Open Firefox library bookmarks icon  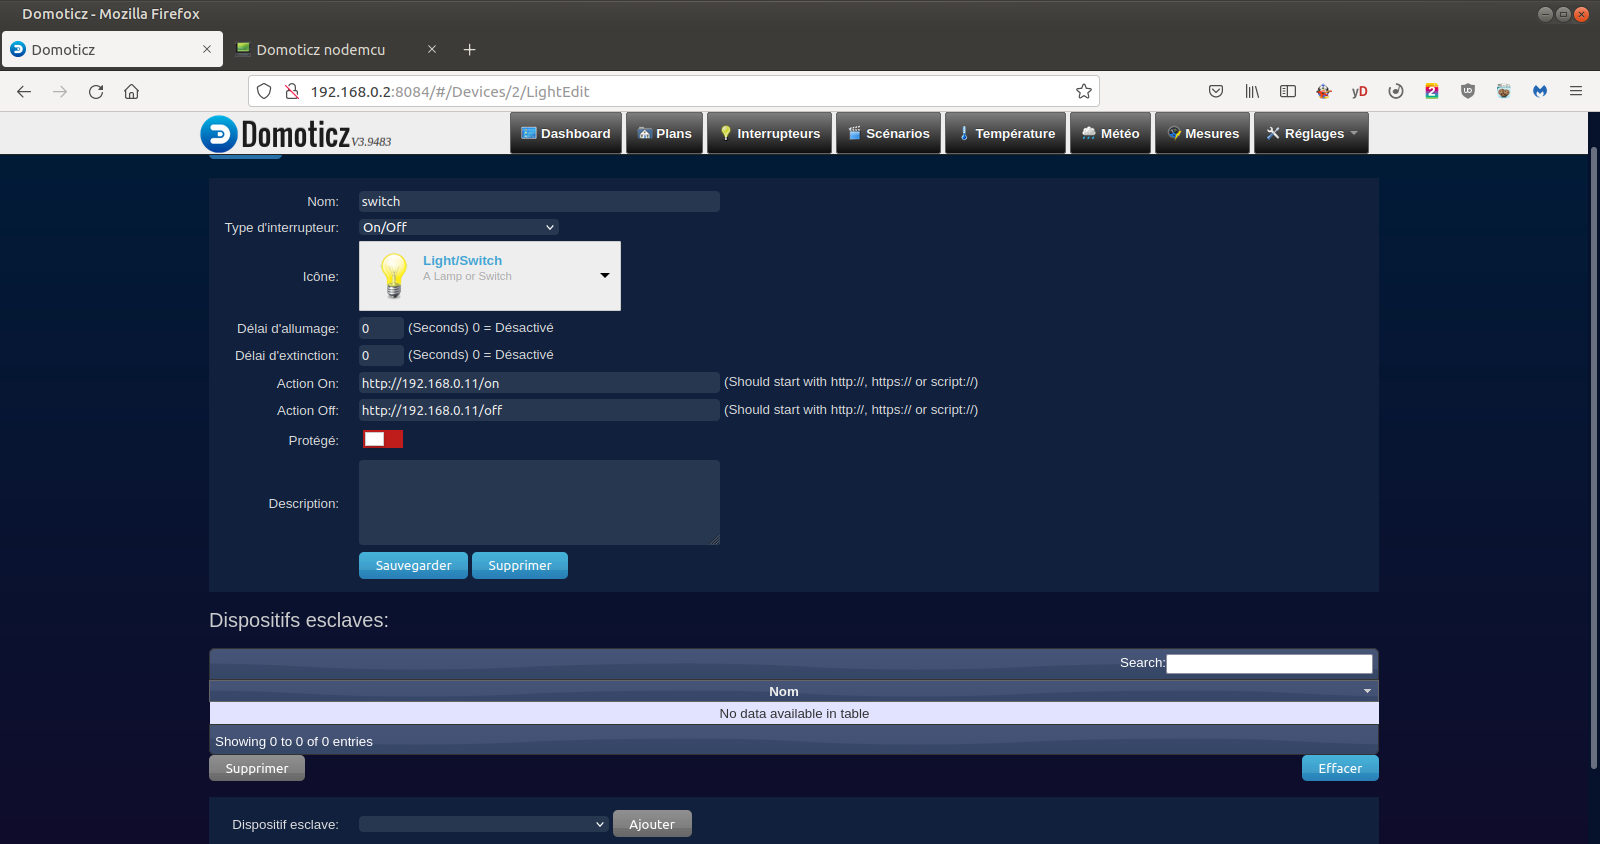coord(1251,91)
